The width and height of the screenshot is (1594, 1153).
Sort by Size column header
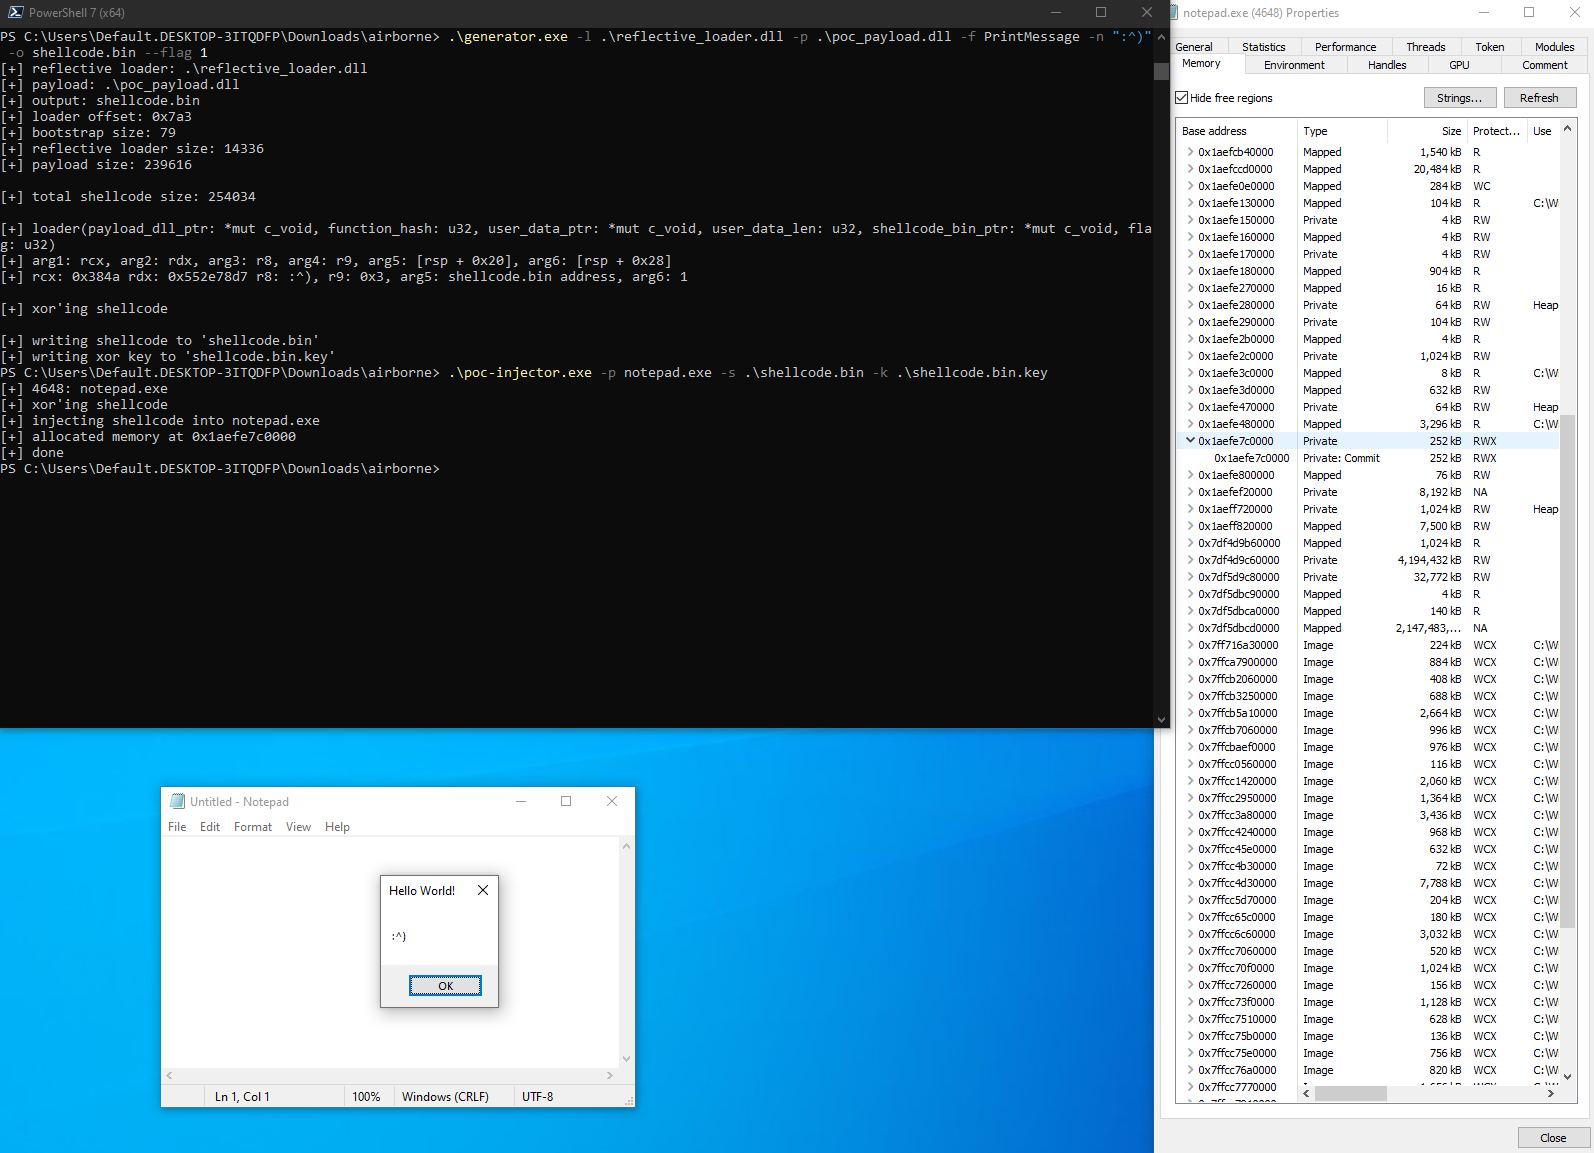coord(1427,131)
